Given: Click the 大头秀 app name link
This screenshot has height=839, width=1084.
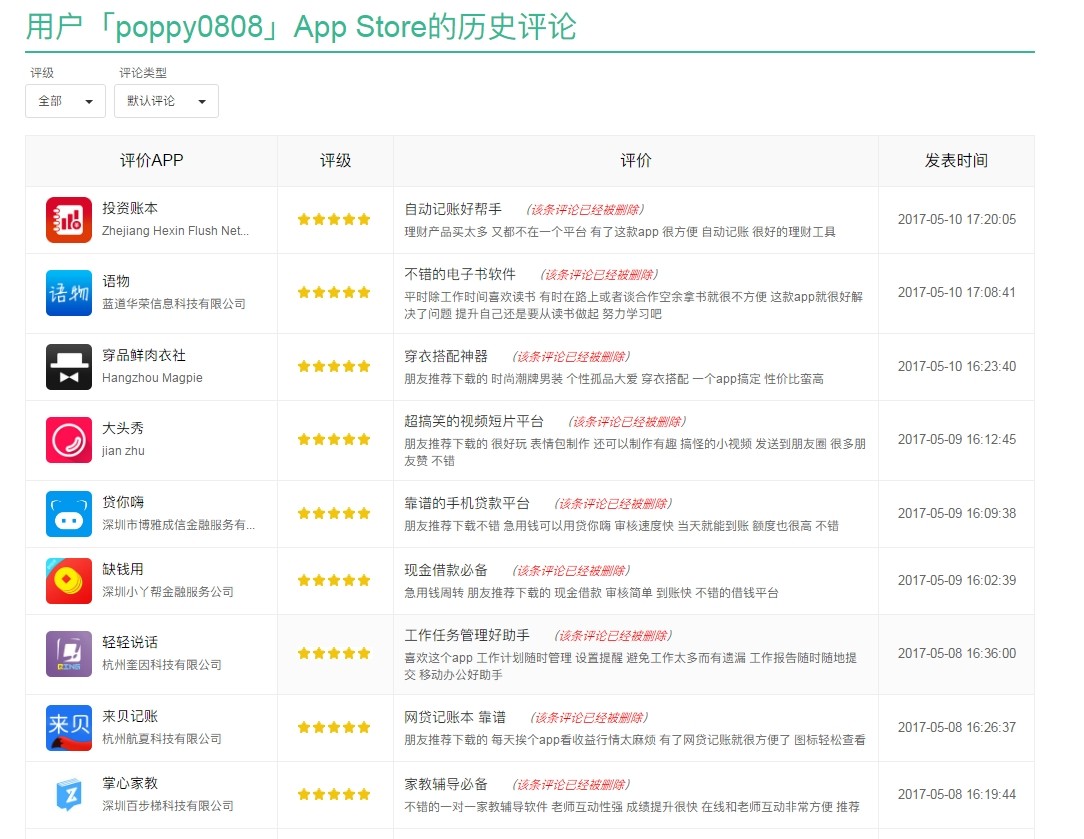Looking at the screenshot, I should 123,428.
